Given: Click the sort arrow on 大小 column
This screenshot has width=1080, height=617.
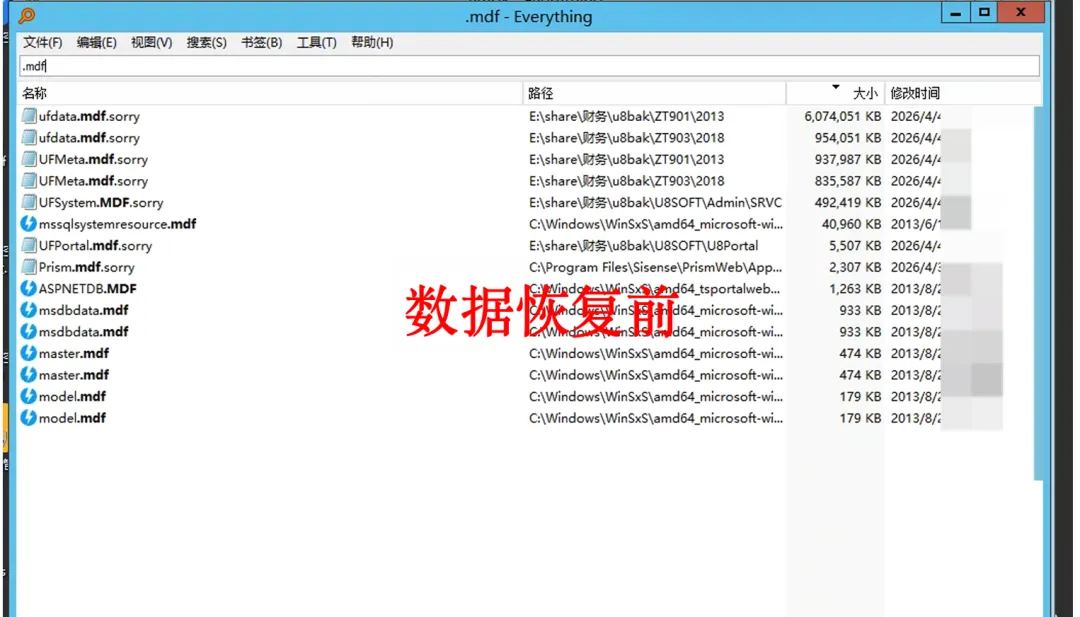Looking at the screenshot, I should pos(835,87).
